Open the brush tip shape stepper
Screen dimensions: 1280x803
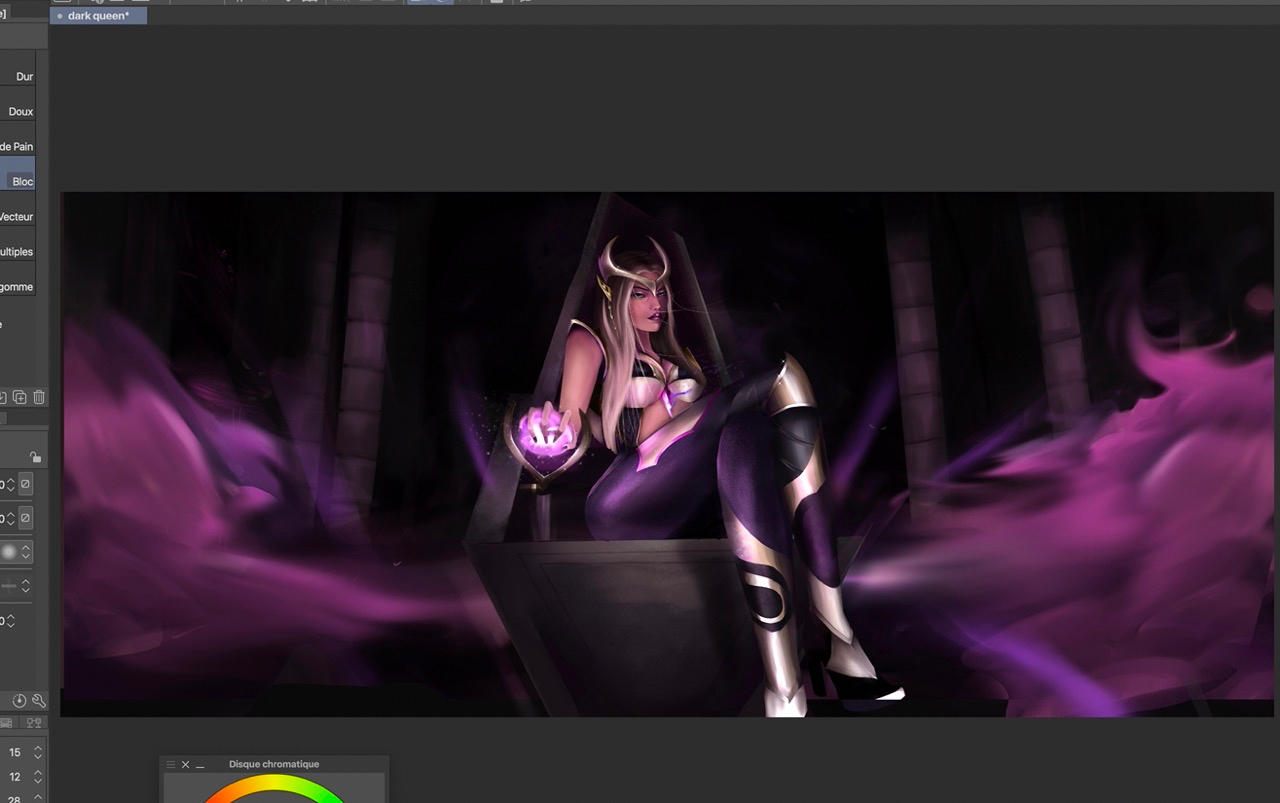click(x=26, y=552)
